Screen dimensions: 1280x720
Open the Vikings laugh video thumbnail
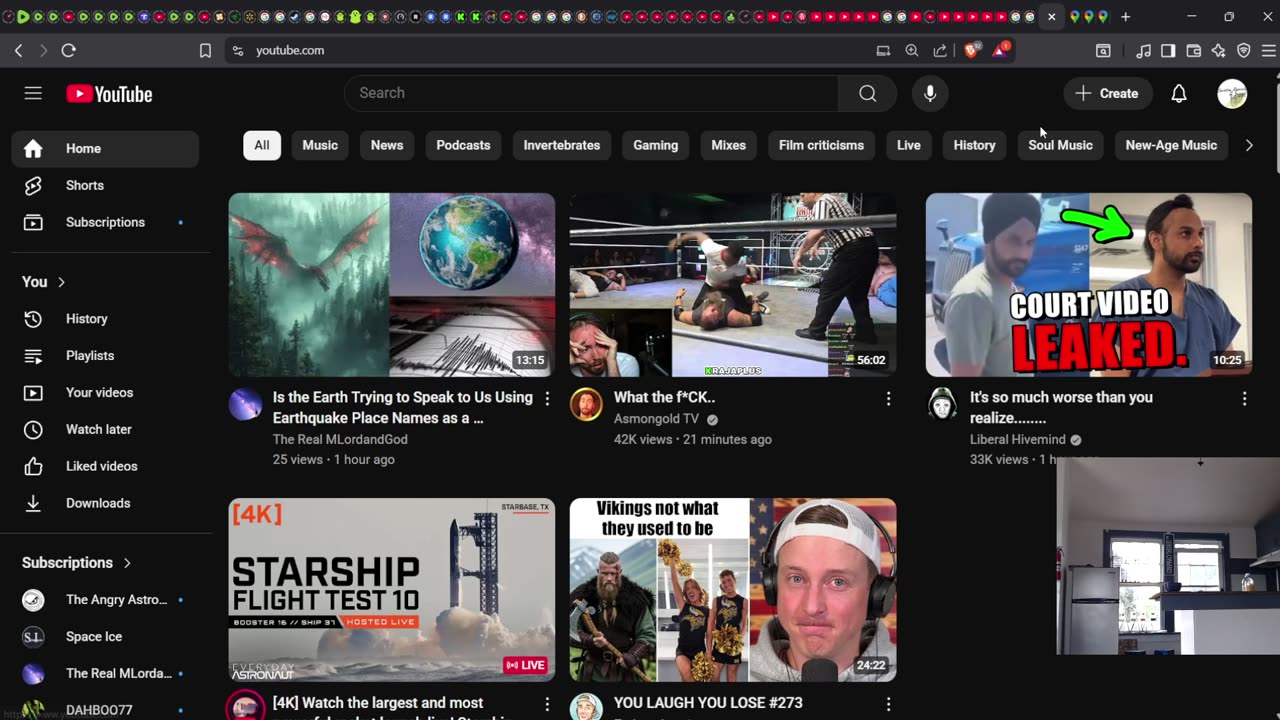click(x=733, y=590)
